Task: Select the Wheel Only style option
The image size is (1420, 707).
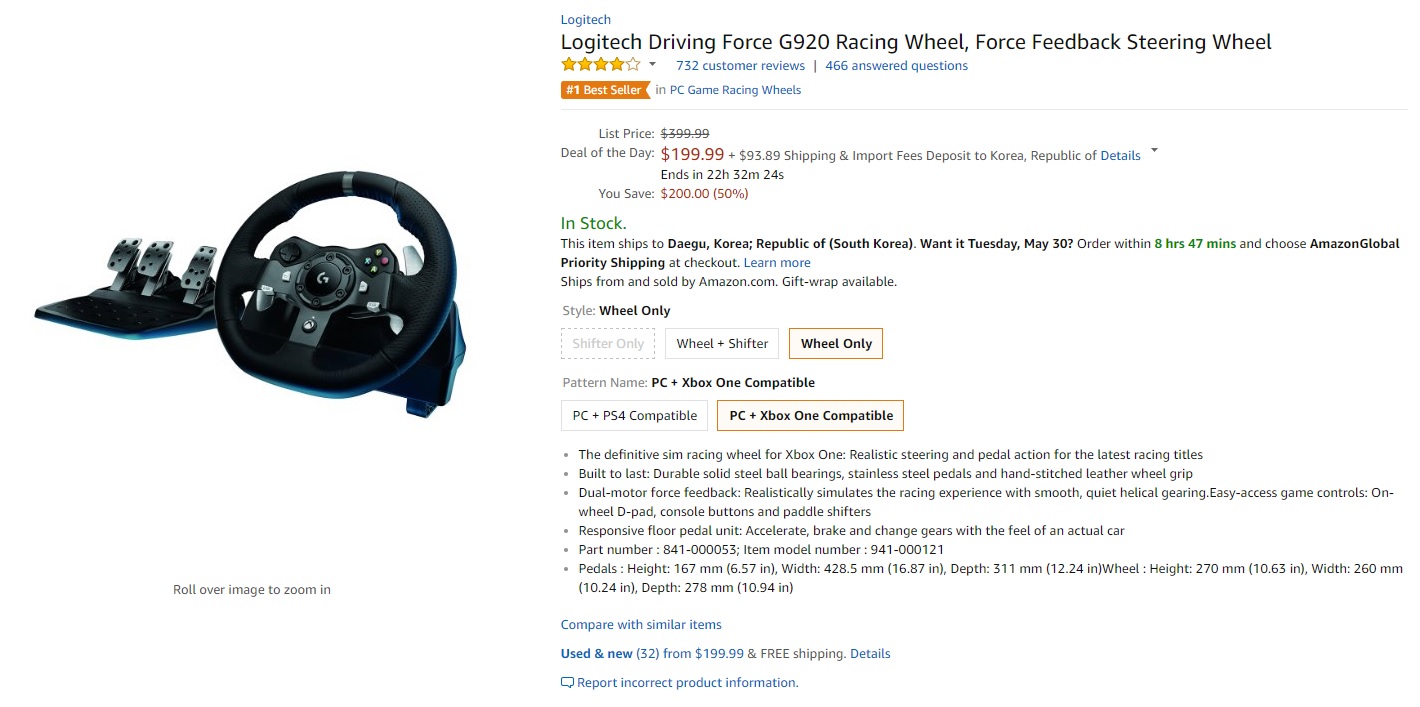Action: pos(836,343)
